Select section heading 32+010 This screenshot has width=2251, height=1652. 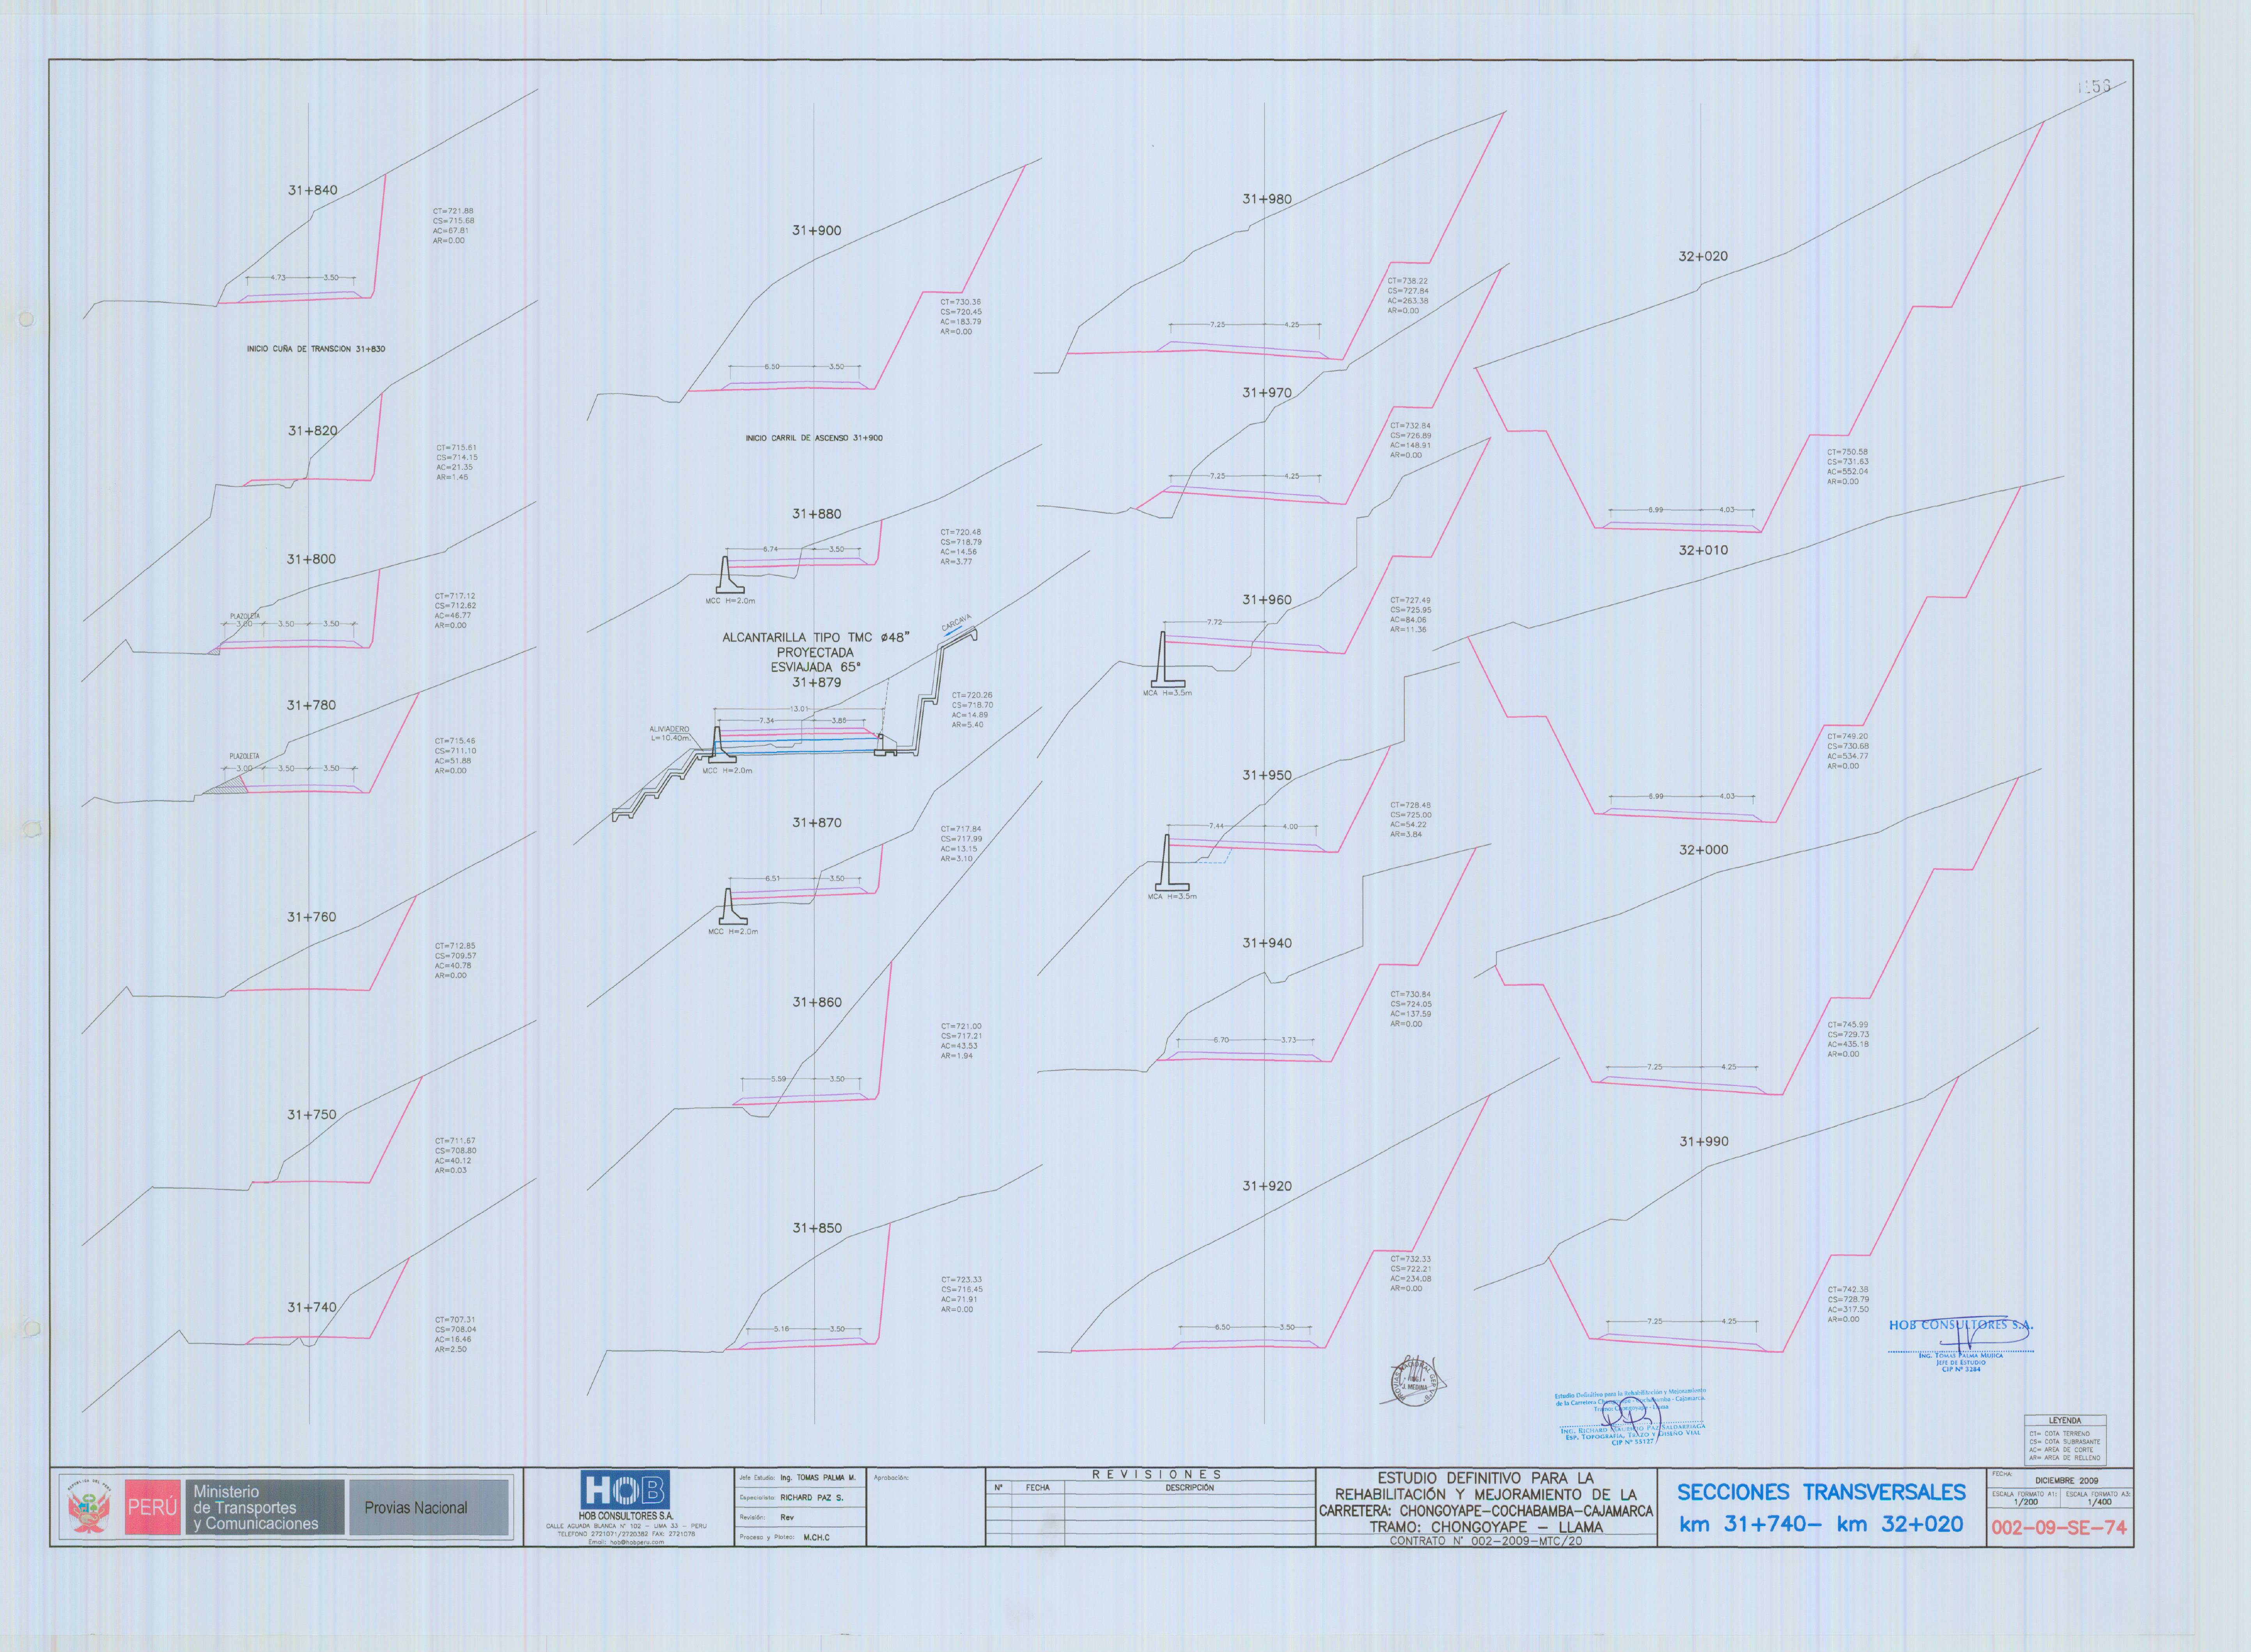pyautogui.click(x=1703, y=550)
